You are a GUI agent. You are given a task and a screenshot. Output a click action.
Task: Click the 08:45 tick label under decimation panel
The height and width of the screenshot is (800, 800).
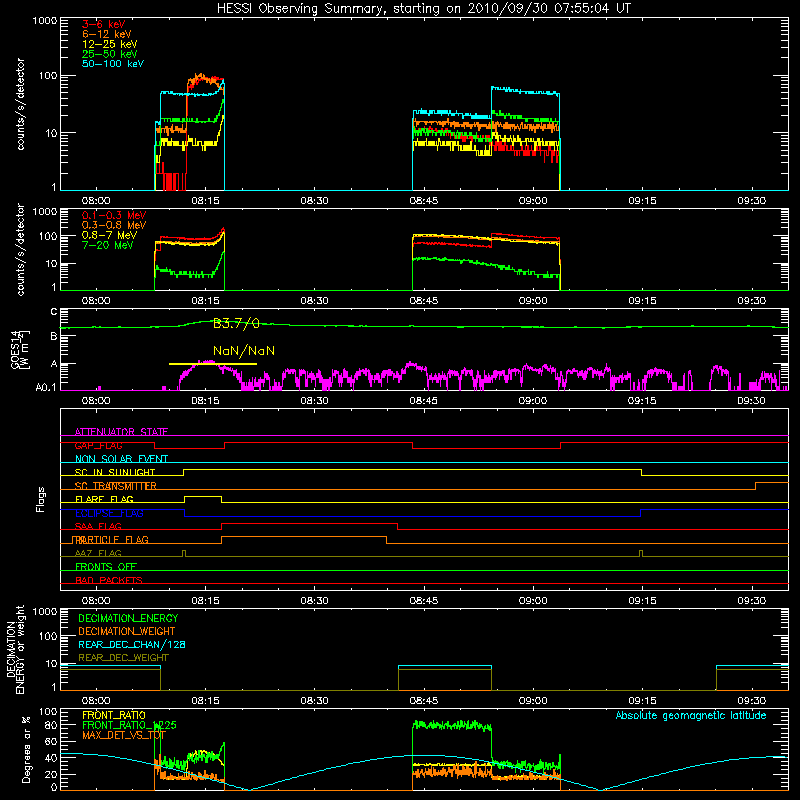pyautogui.click(x=424, y=701)
